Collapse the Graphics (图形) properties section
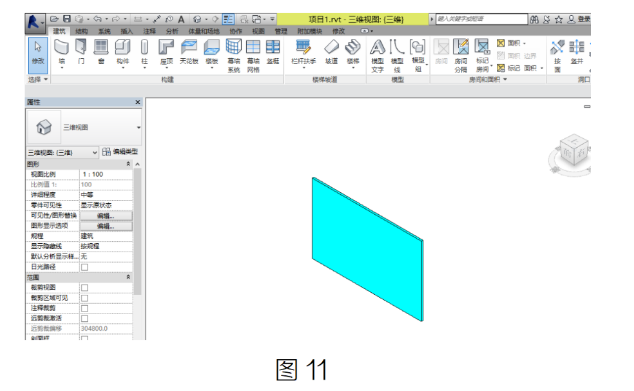The height and width of the screenshot is (391, 634). [129, 164]
